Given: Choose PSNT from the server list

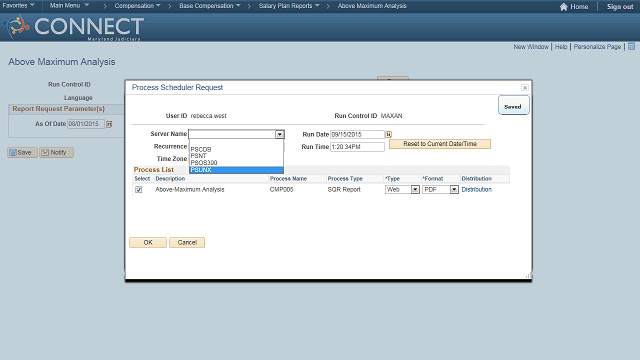Looking at the screenshot, I should click(236, 156).
